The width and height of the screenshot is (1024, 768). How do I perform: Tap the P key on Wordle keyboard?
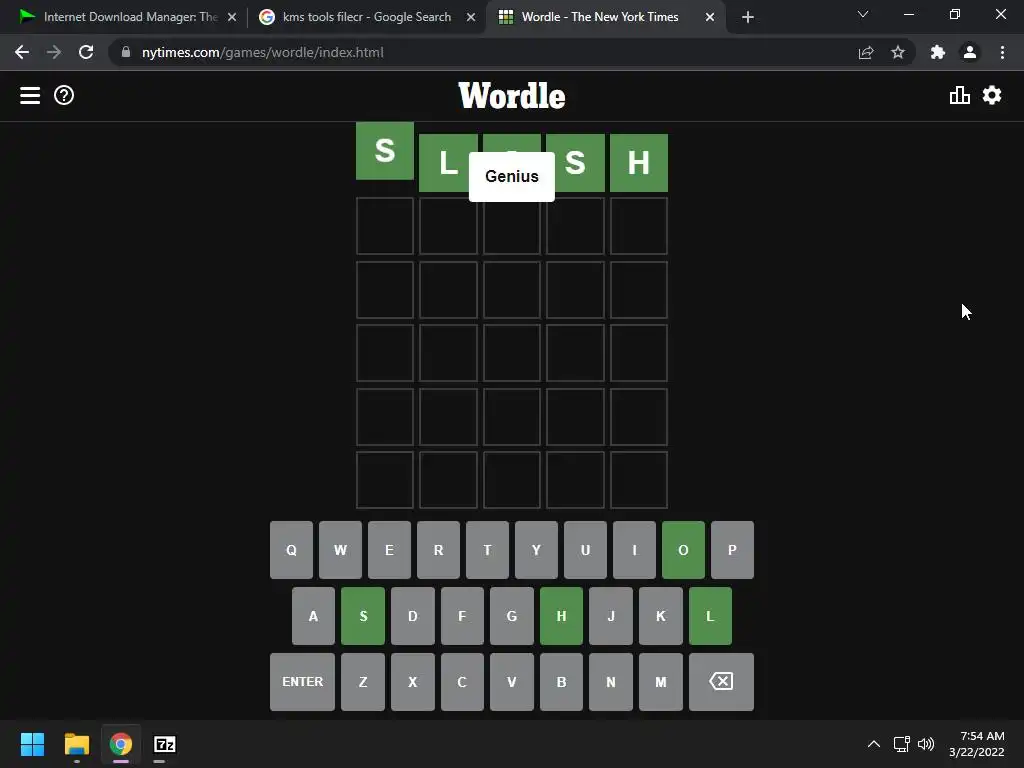click(732, 550)
